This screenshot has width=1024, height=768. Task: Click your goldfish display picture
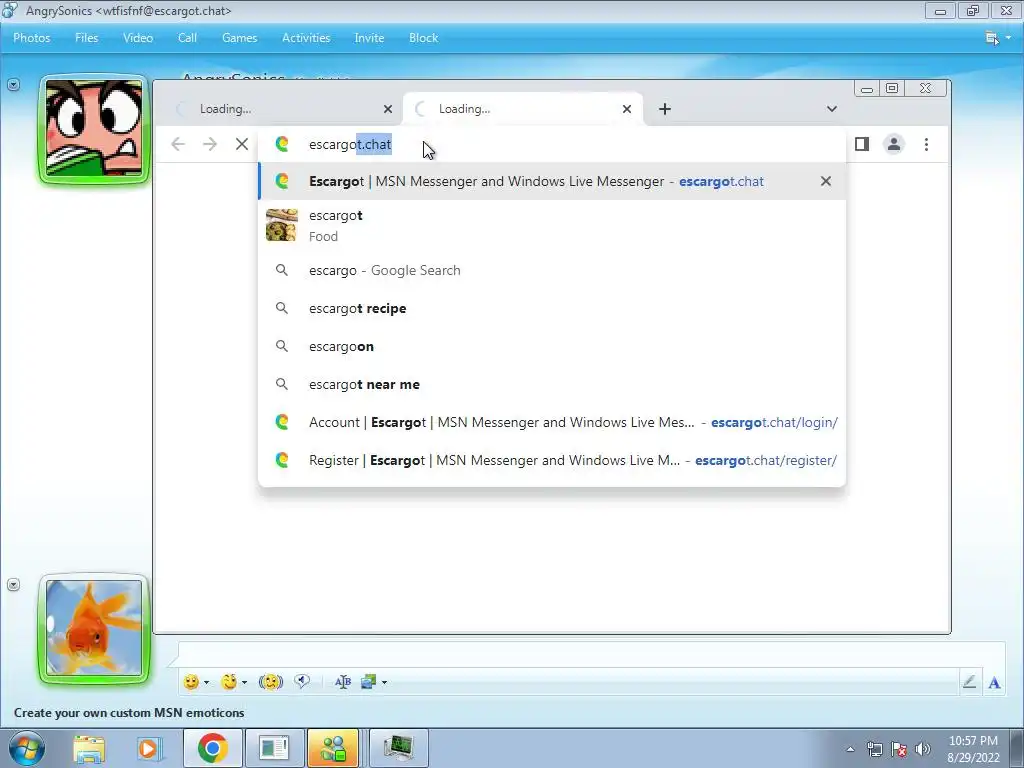(x=95, y=628)
